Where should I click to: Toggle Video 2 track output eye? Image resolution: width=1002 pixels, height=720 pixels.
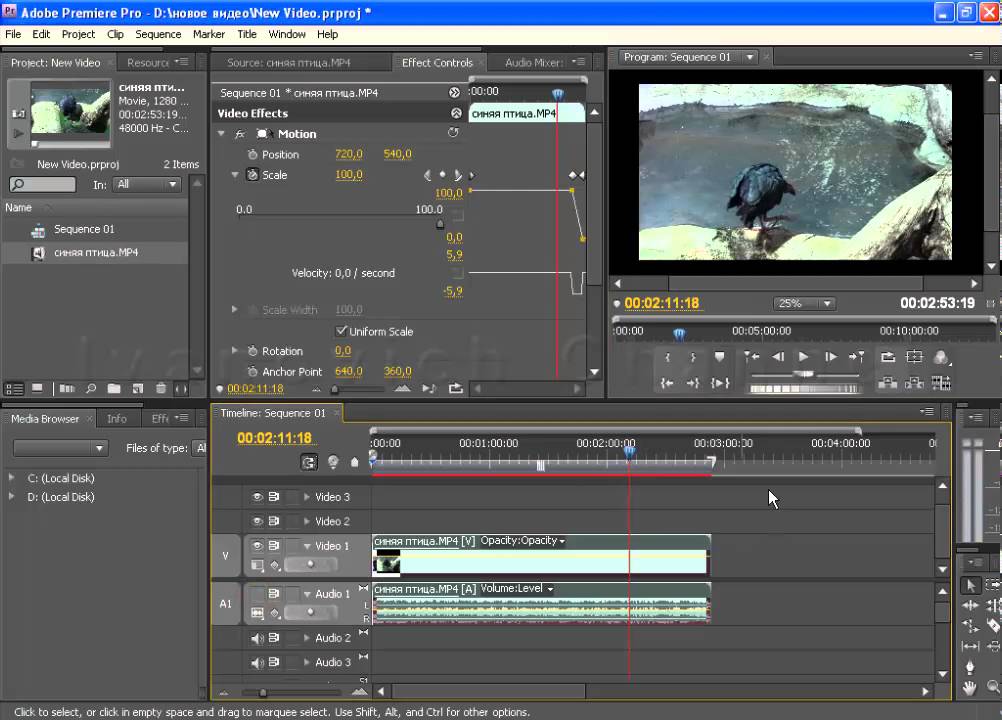pyautogui.click(x=257, y=521)
